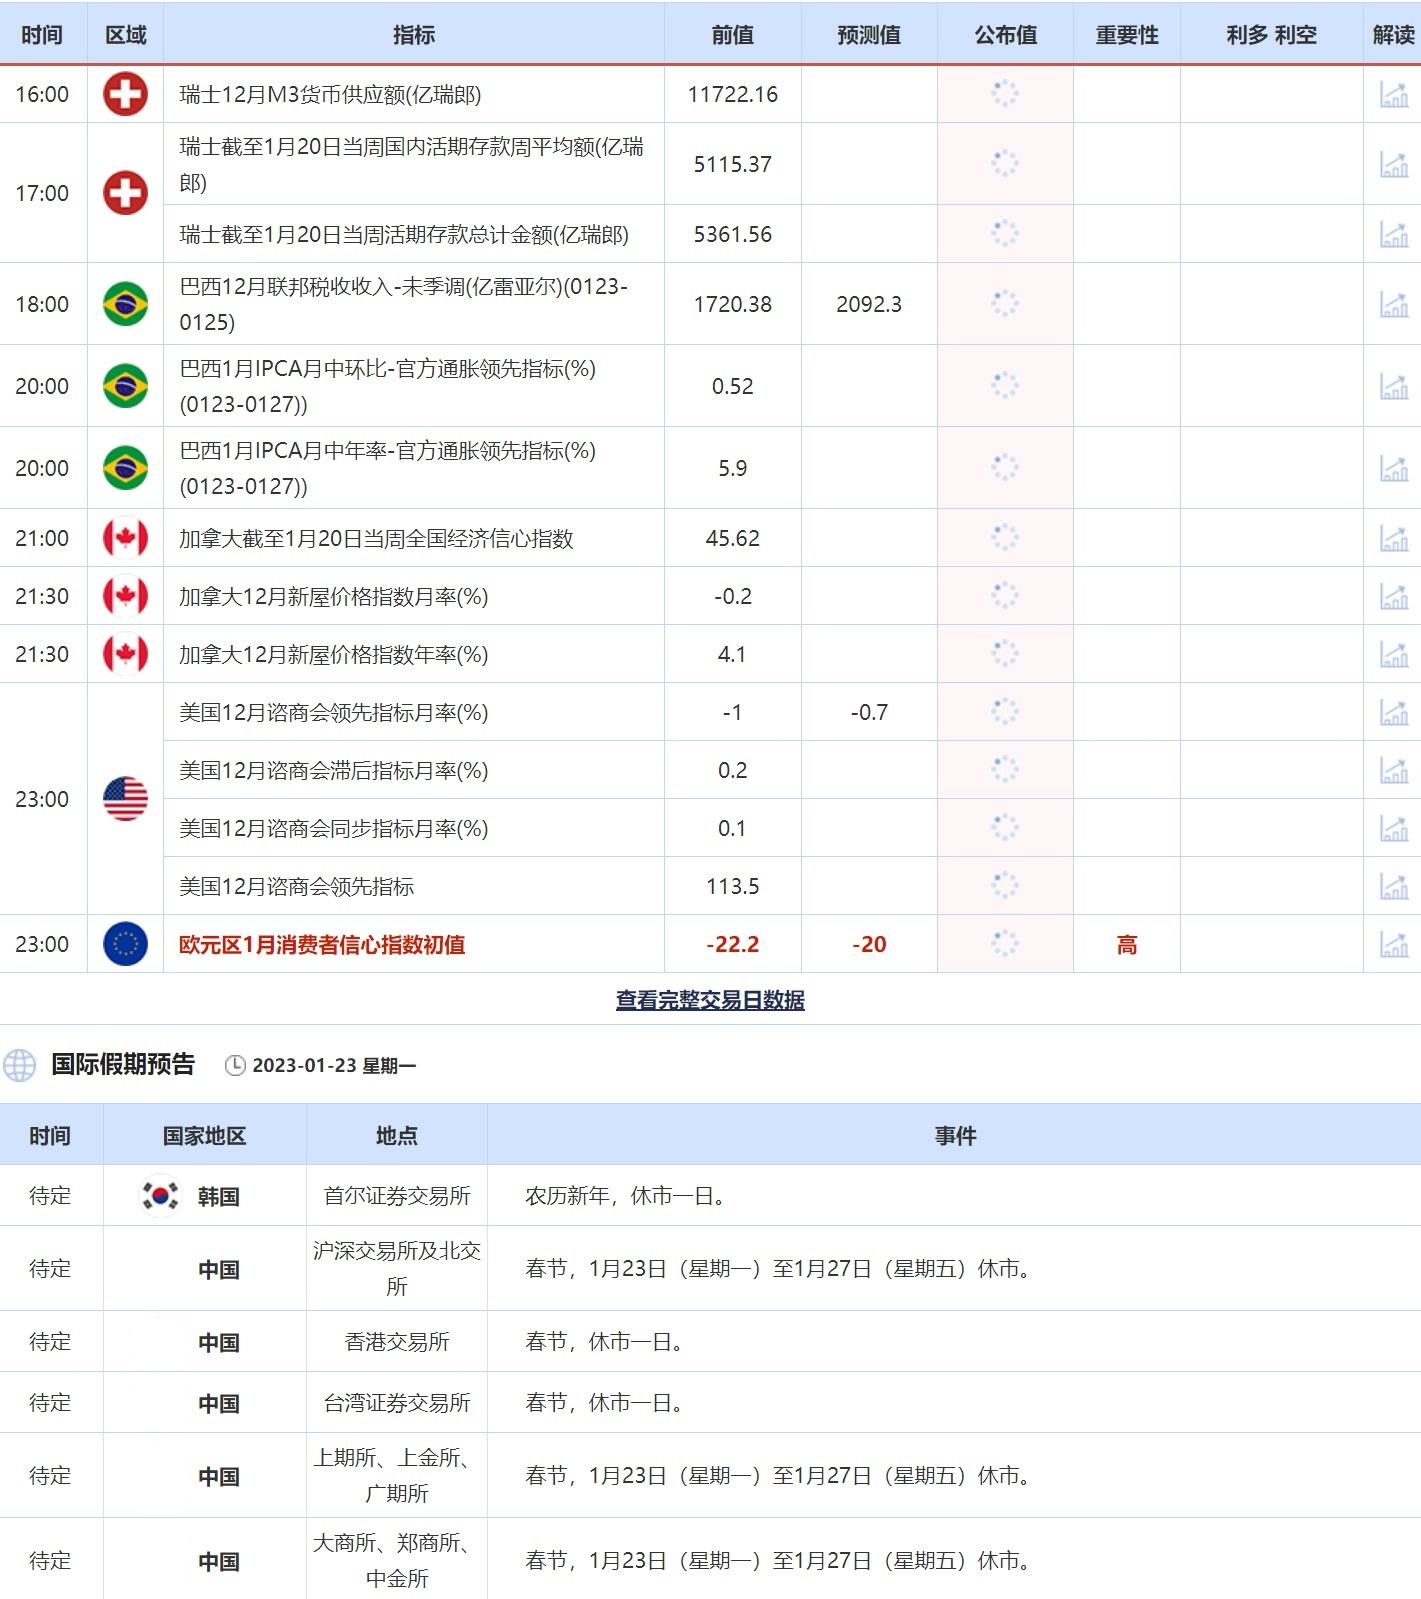Click the Swiss flag in the 16:00 row
Image resolution: width=1421 pixels, height=1599 pixels.
pos(125,94)
